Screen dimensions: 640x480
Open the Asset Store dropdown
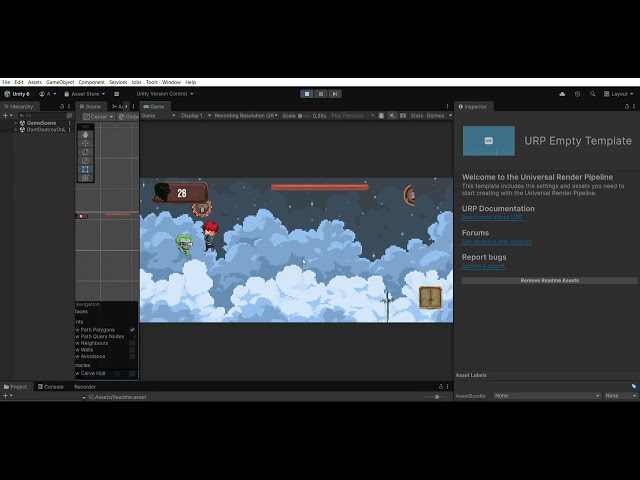click(x=84, y=94)
